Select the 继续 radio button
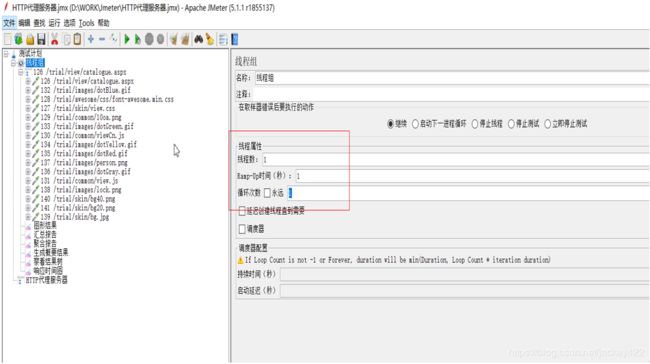This screenshot has width=650, height=364. (x=390, y=124)
